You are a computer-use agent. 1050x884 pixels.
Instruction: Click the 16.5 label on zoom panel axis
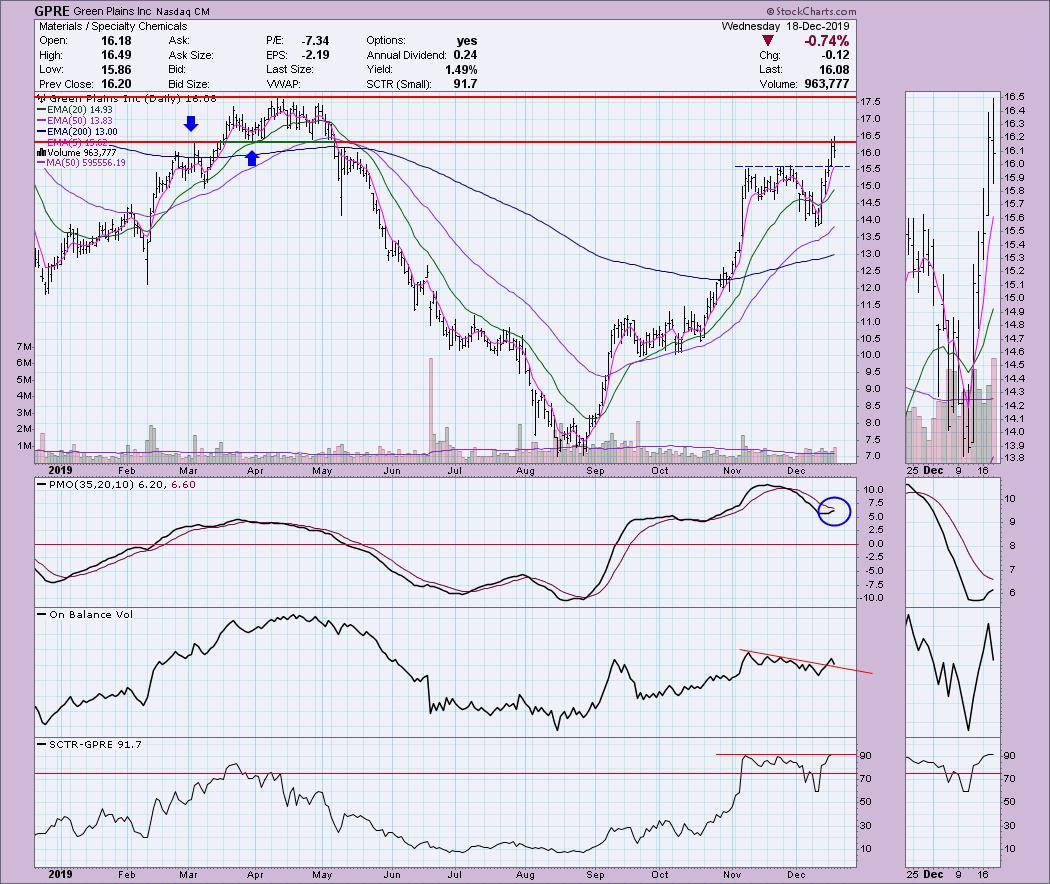point(1014,96)
